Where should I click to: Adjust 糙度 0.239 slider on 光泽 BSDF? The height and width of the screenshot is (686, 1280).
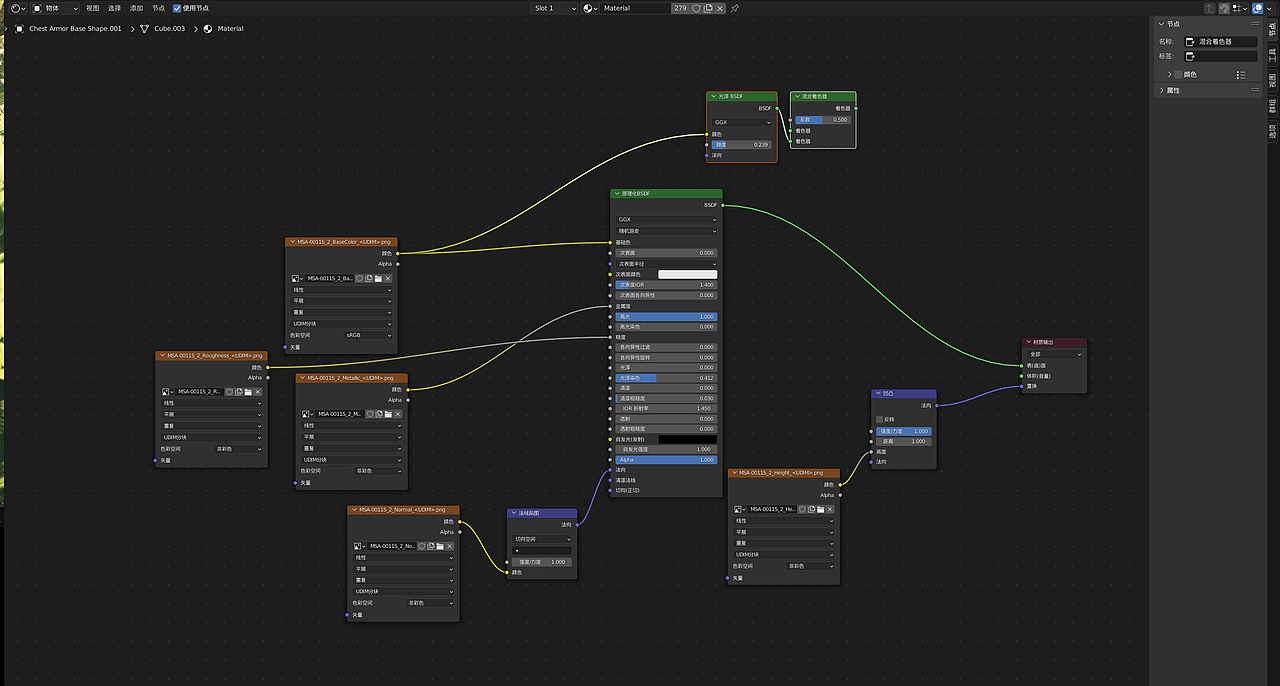pyautogui.click(x=741, y=145)
